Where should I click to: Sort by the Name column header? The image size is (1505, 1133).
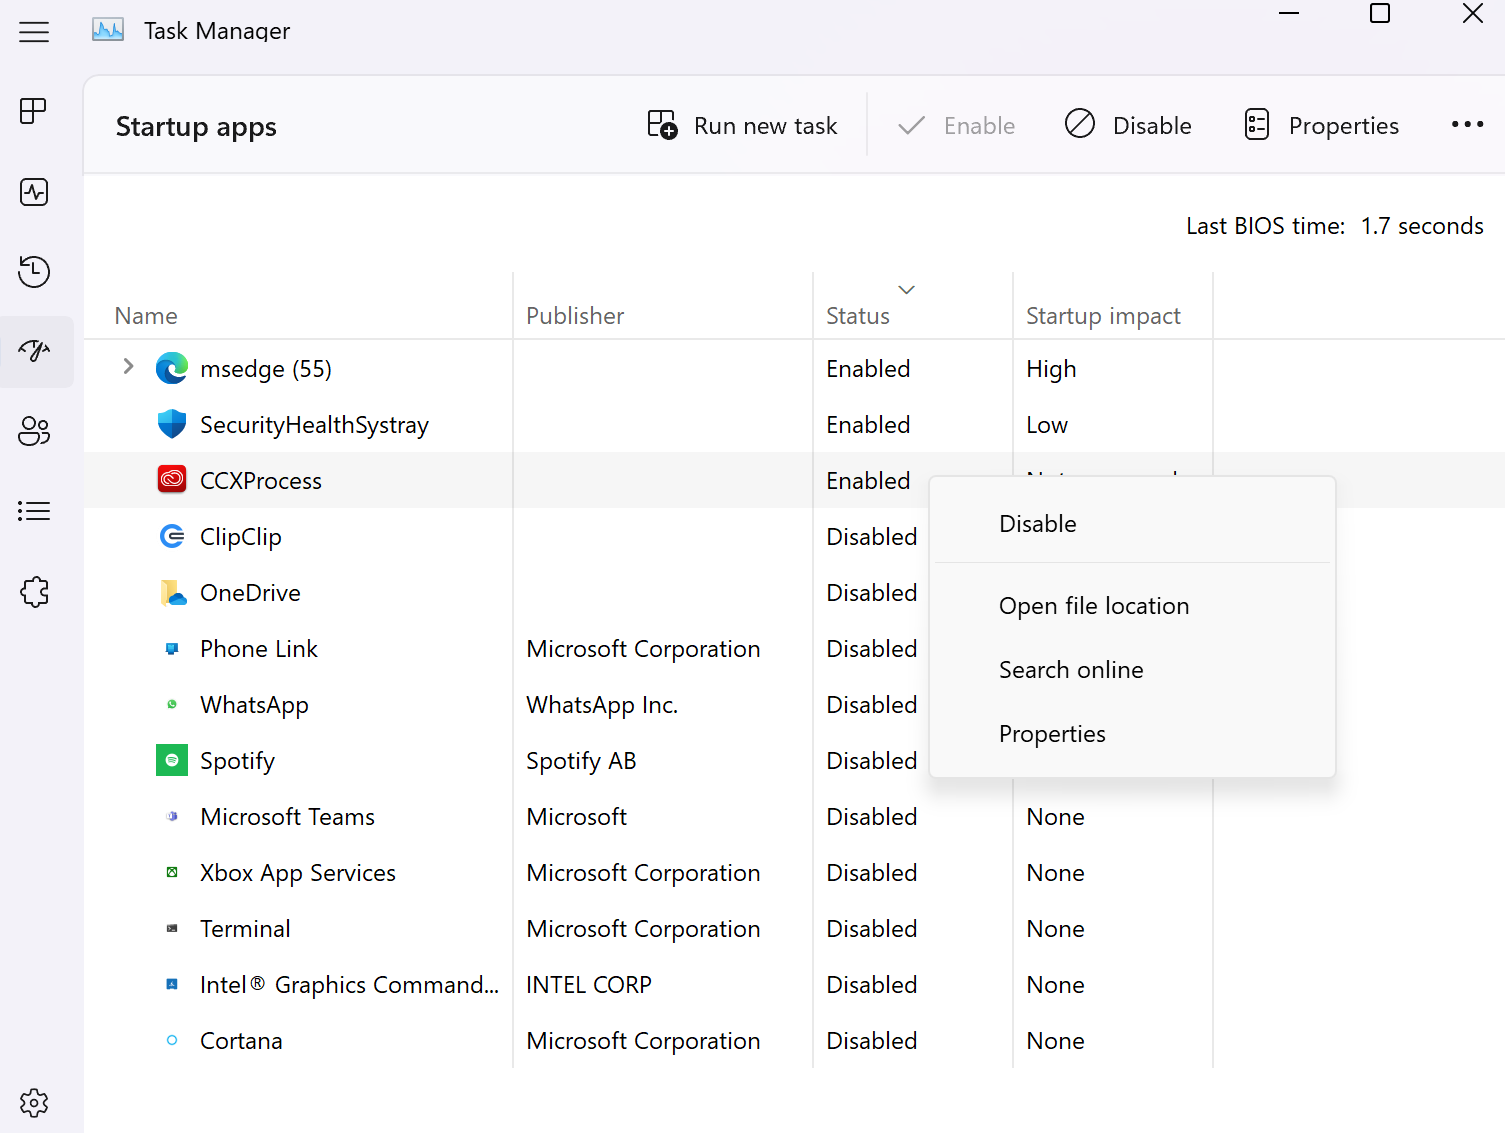point(146,316)
